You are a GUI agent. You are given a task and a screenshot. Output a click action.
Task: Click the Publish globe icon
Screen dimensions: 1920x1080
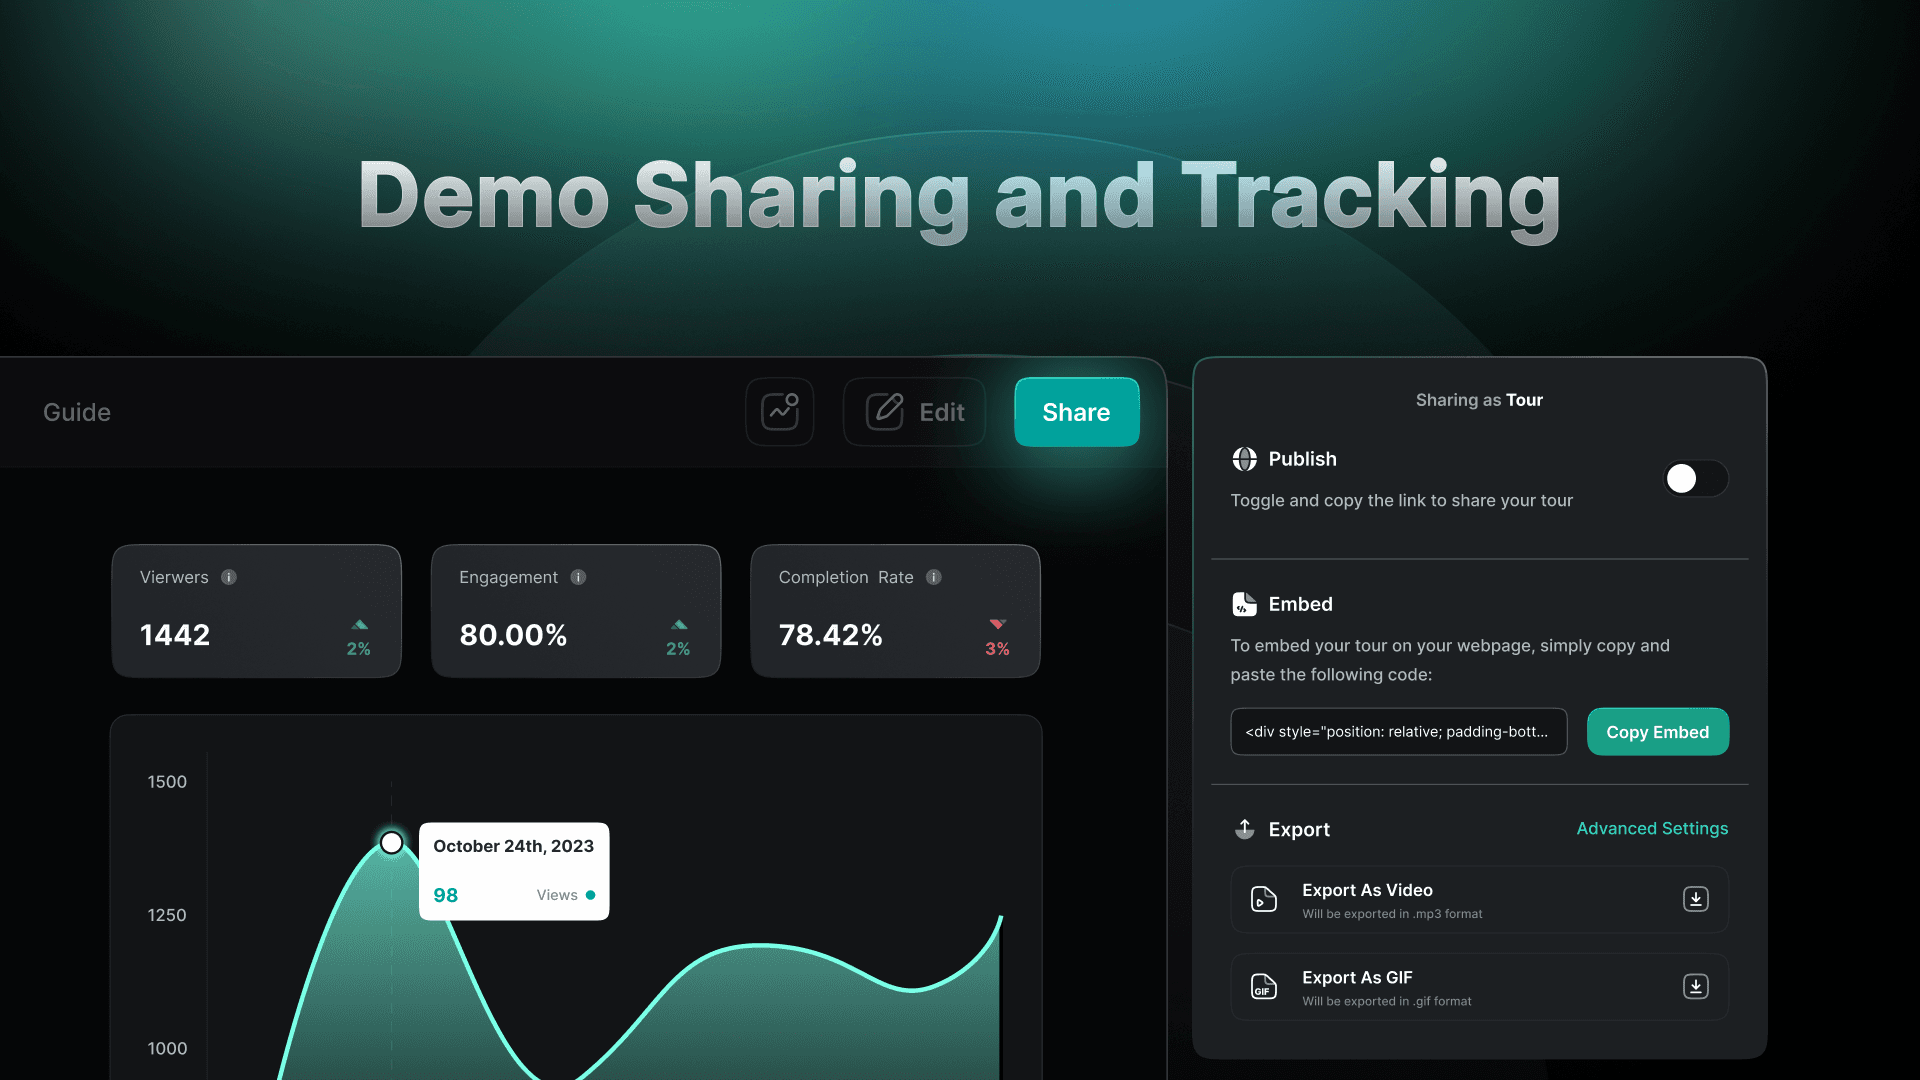tap(1244, 459)
